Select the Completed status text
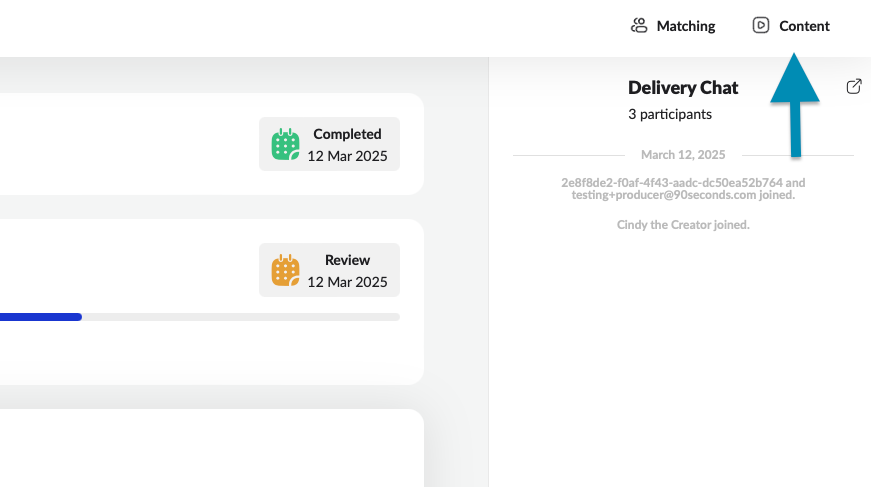 tap(347, 134)
